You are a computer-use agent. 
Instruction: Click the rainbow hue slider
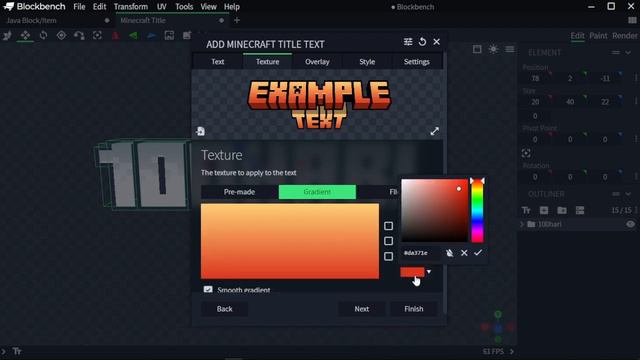click(477, 211)
